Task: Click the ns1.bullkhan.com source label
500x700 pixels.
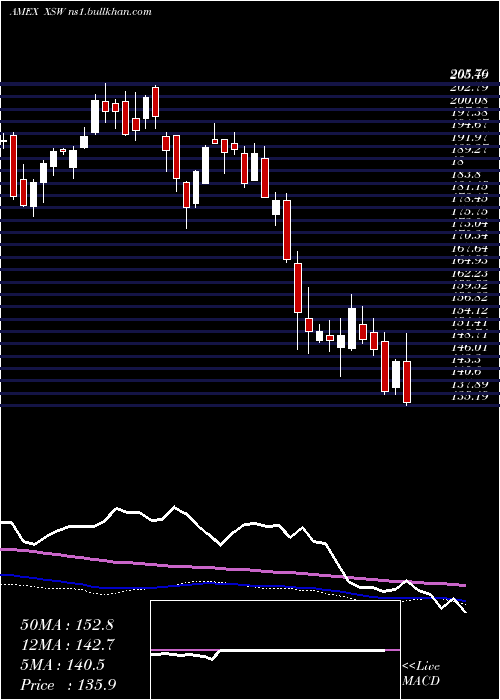Action: pyautogui.click(x=108, y=12)
